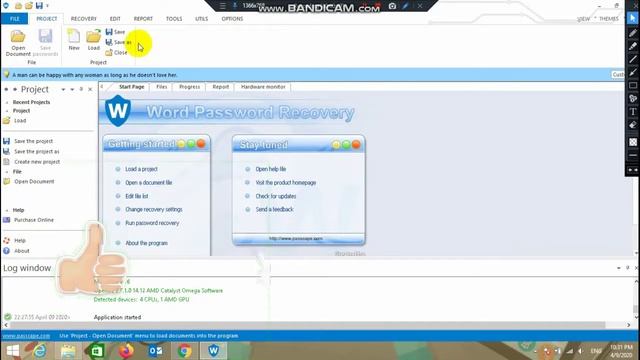This screenshot has width=640, height=360.
Task: Switch to the TOOLS ribbon tab
Action: 174,19
